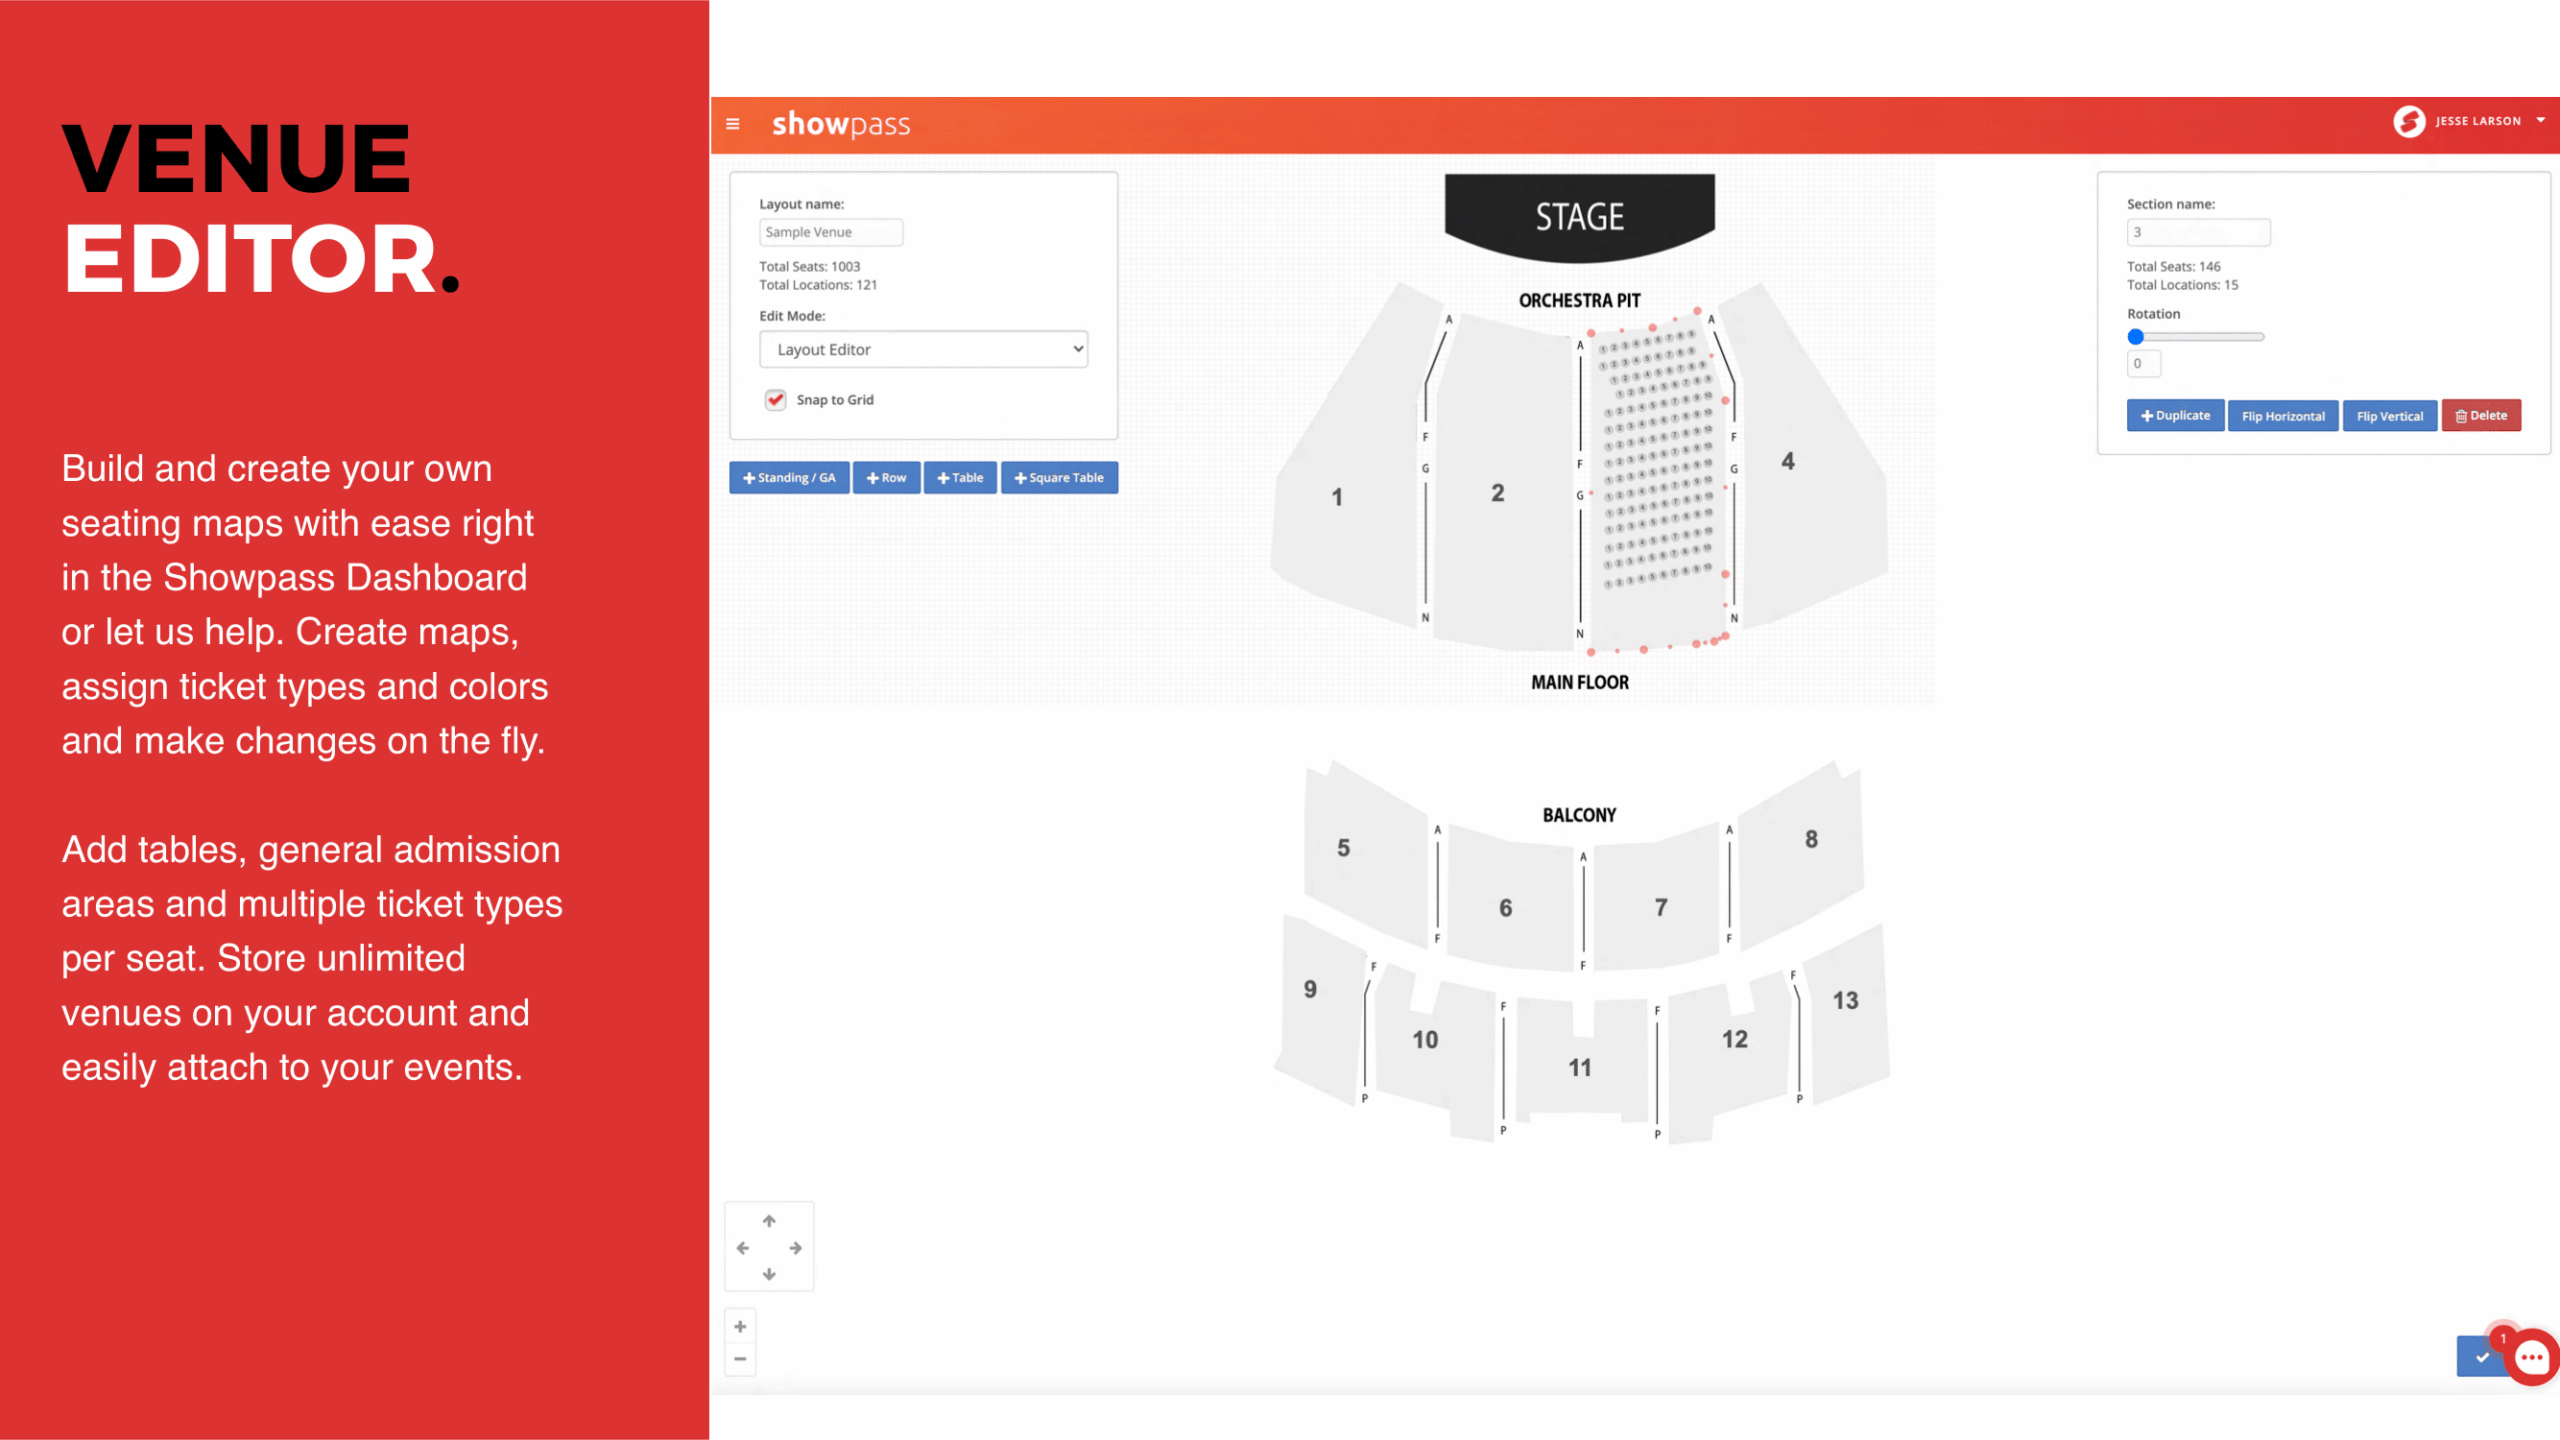Add a Standing / GA area
2560x1440 pixels.
point(789,478)
